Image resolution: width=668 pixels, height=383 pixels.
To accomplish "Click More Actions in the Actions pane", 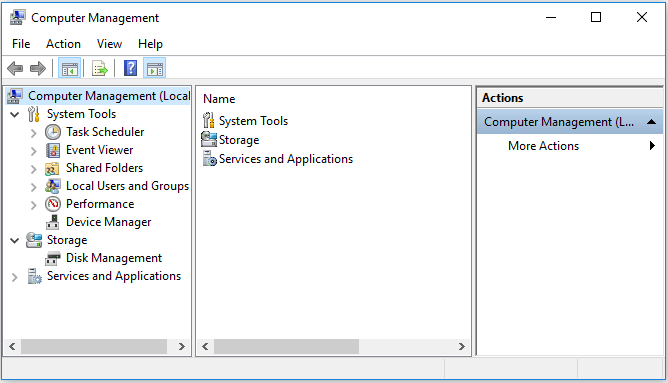I will 543,146.
